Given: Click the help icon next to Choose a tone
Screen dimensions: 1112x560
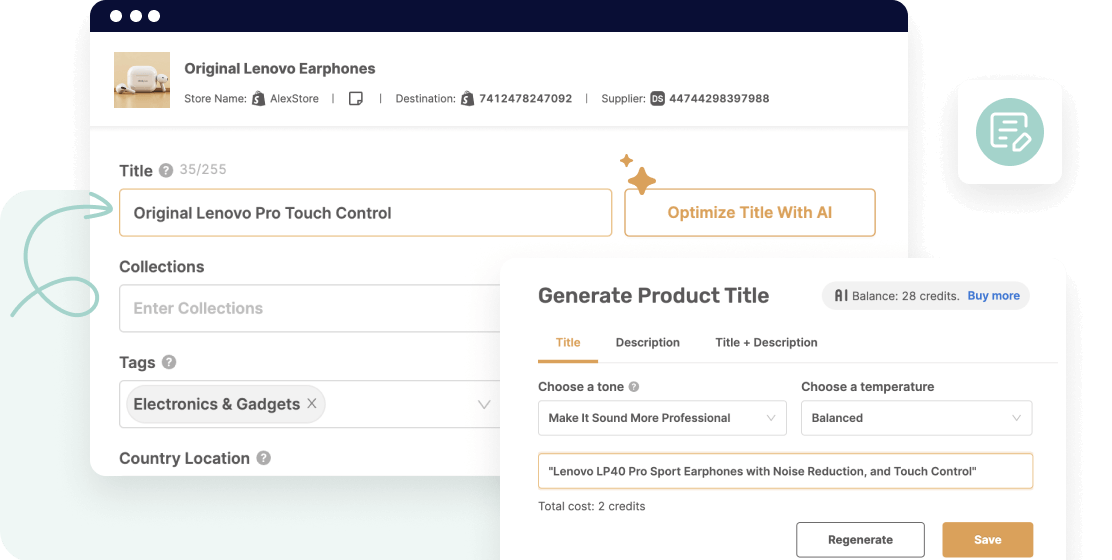Looking at the screenshot, I should [x=634, y=387].
